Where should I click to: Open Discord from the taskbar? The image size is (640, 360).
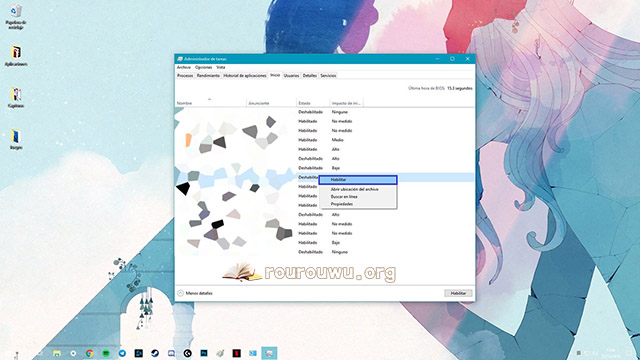(171, 353)
